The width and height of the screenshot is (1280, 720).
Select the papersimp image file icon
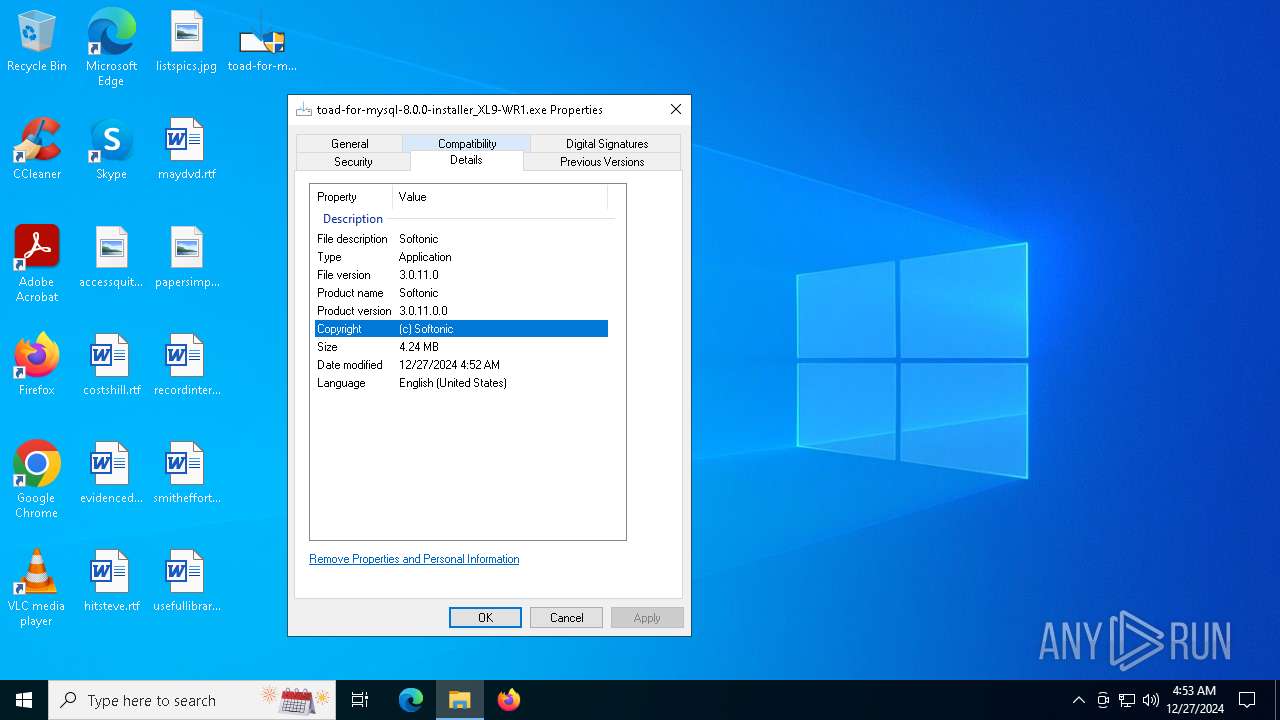pyautogui.click(x=186, y=257)
